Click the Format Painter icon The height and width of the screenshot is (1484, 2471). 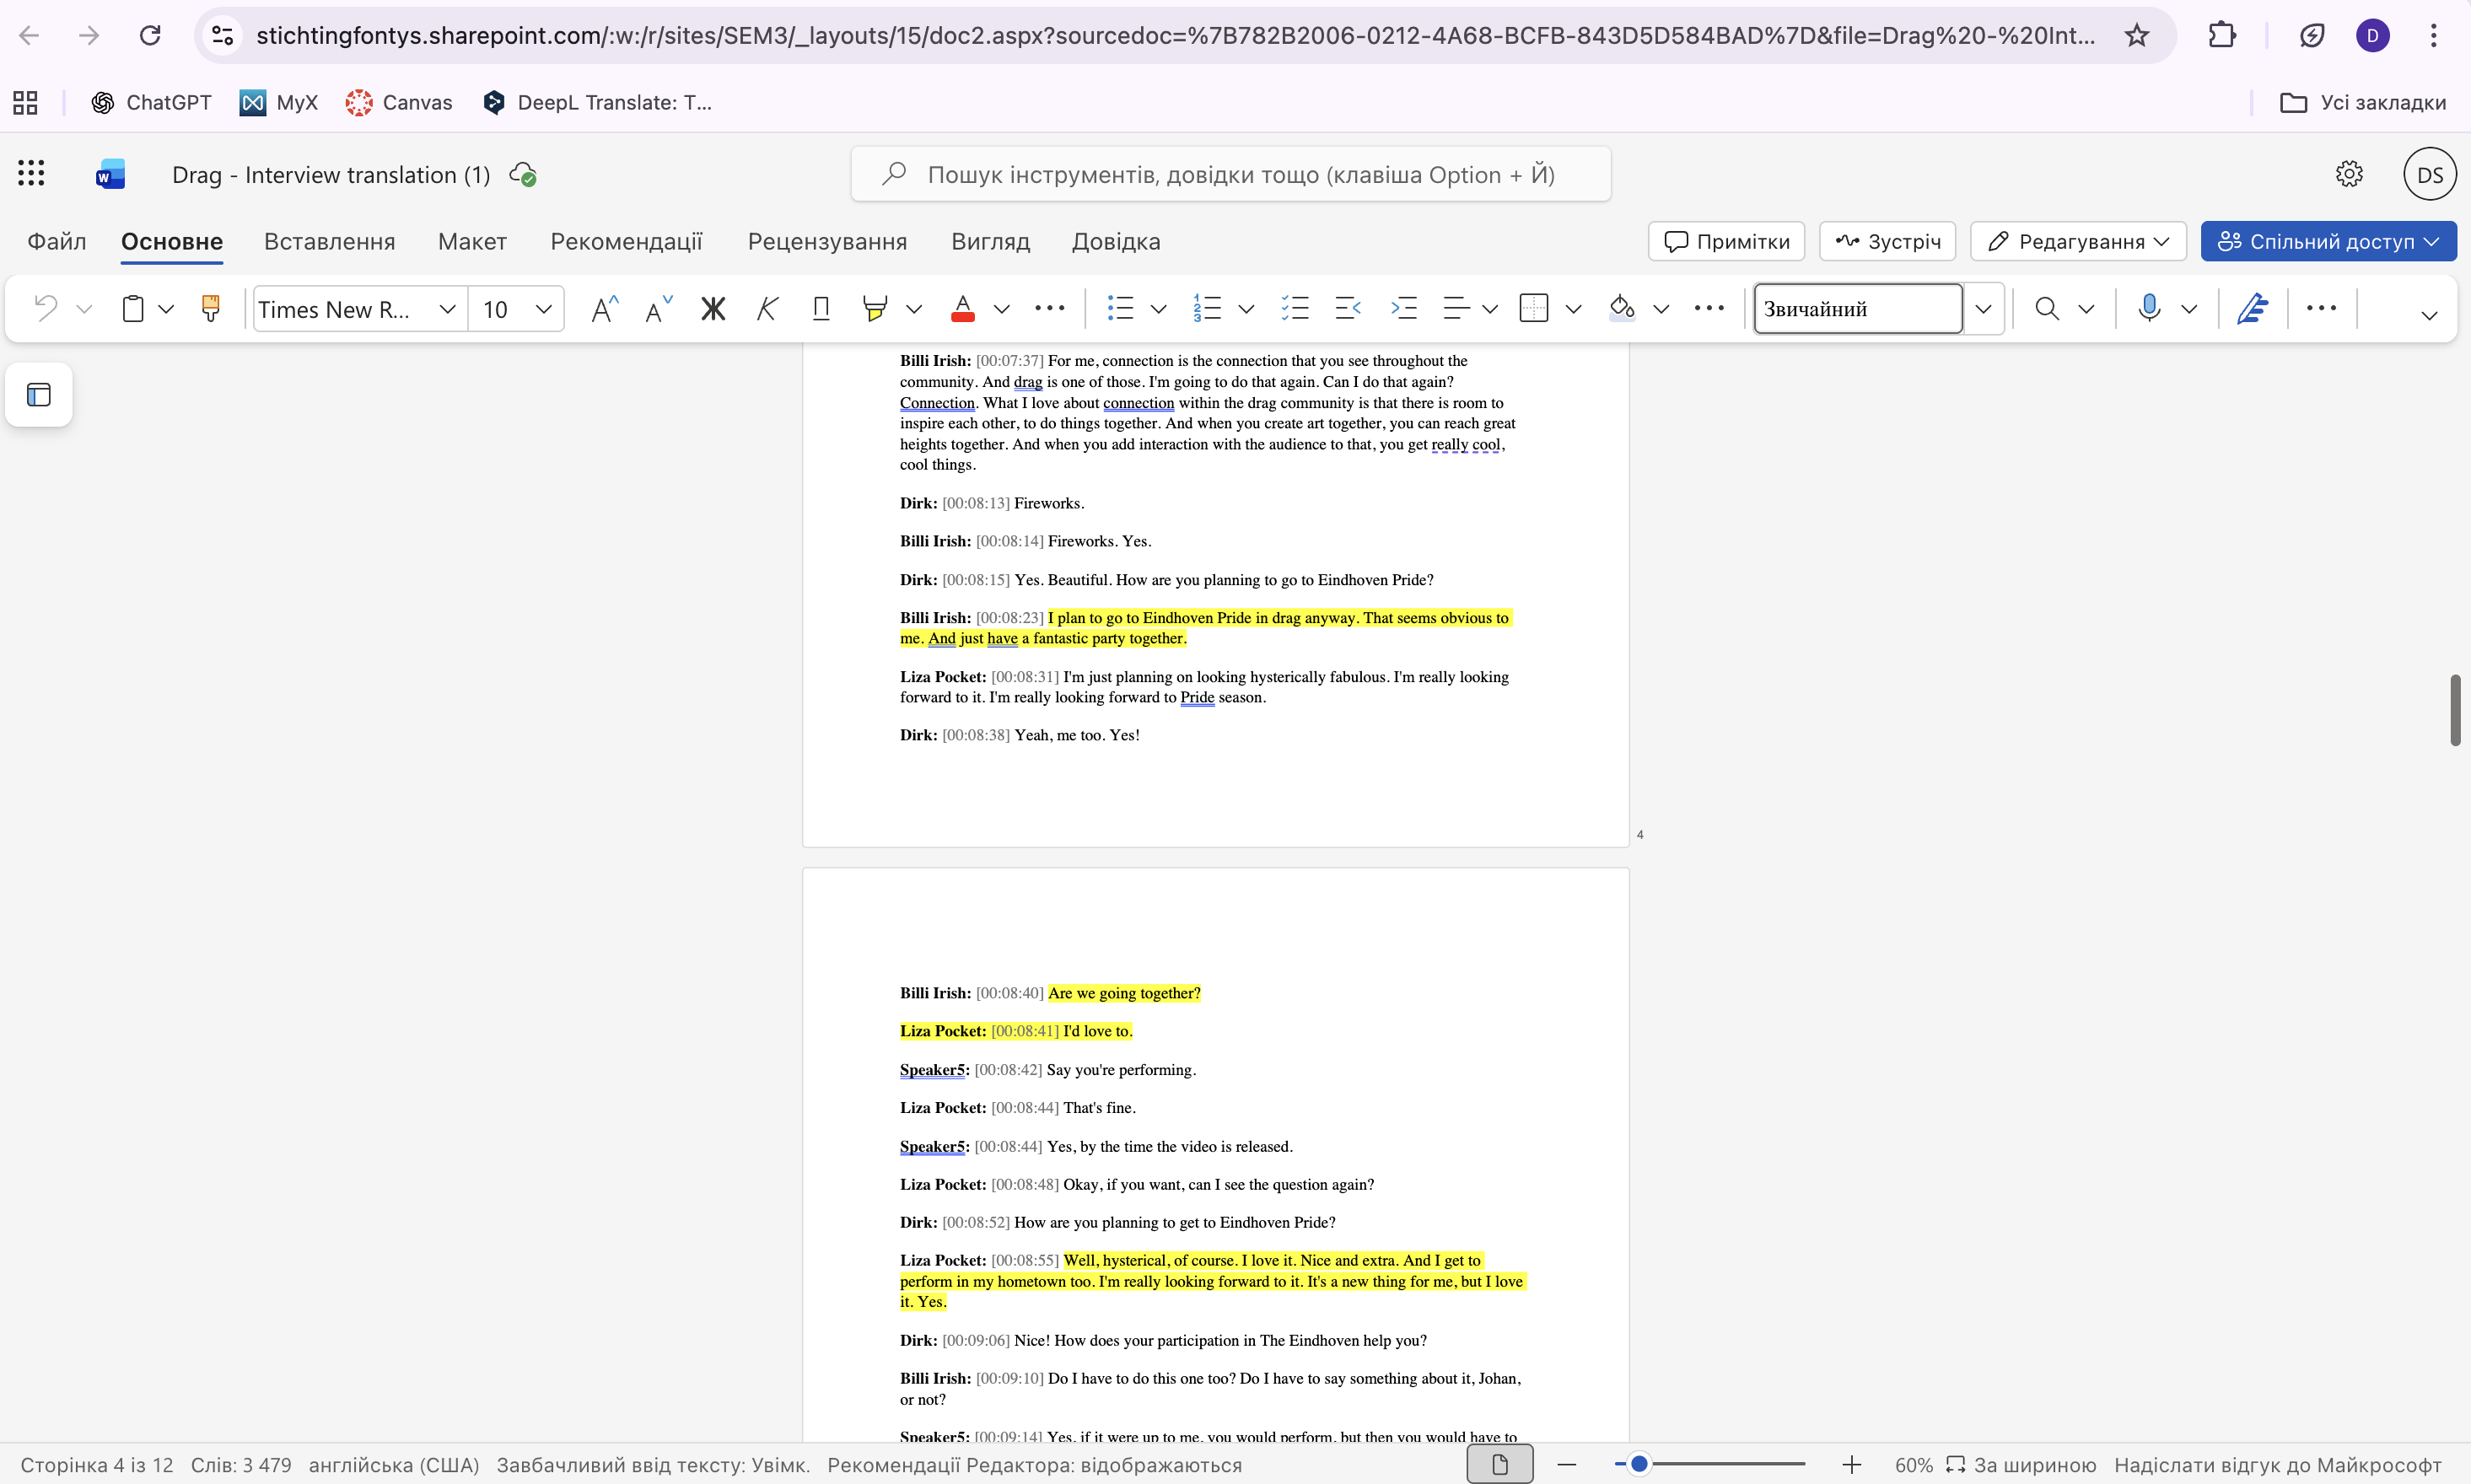(210, 309)
